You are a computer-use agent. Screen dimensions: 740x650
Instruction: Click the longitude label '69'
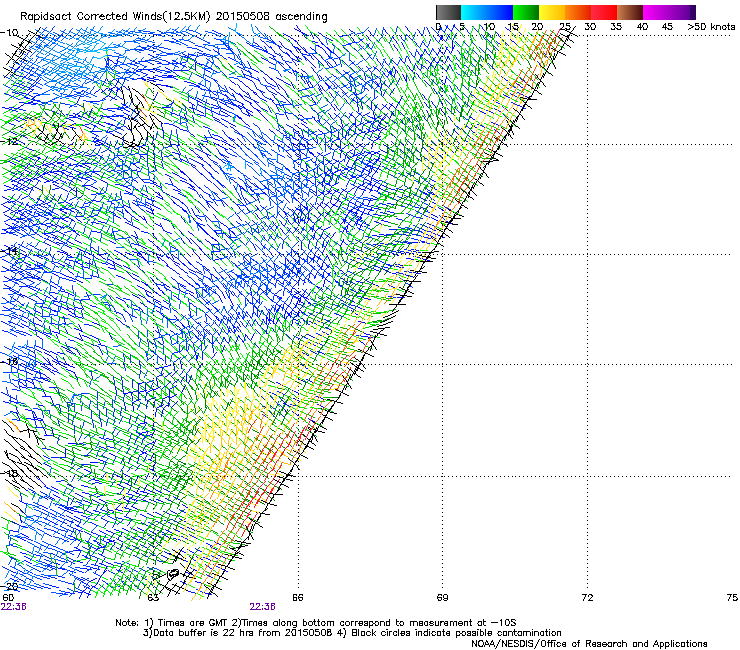442,598
